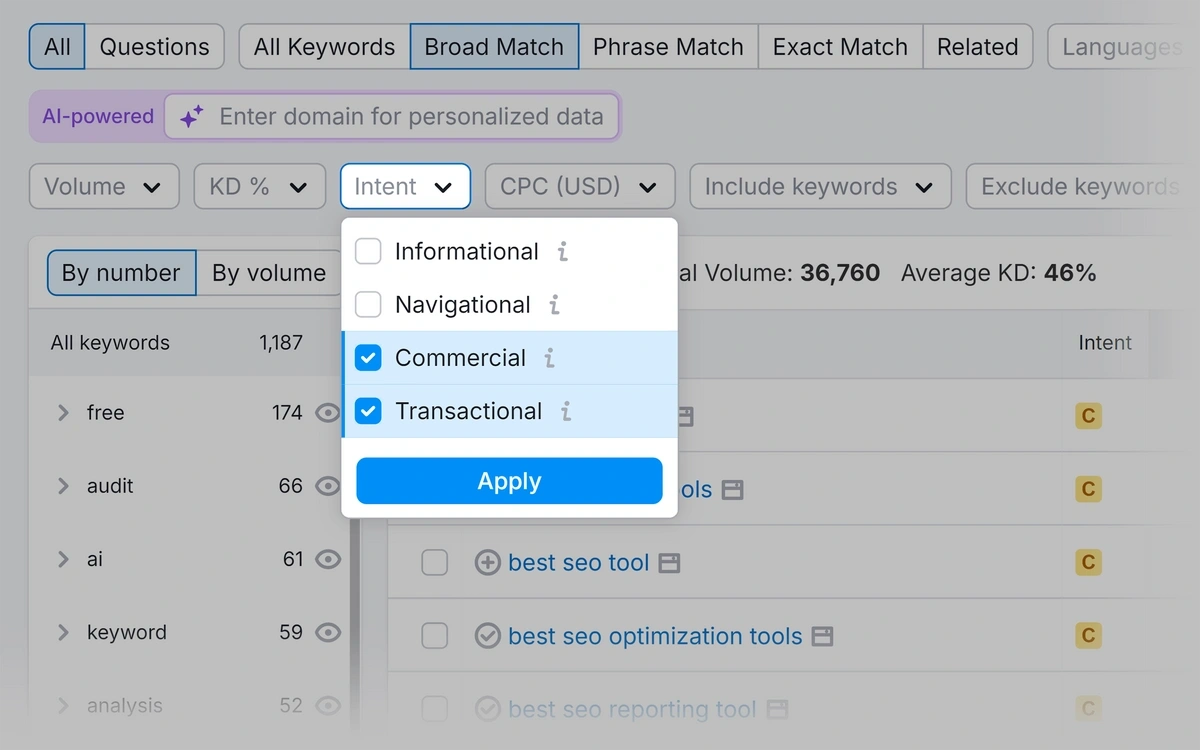Viewport: 1200px width, 750px height.
Task: Expand the ai keyword group
Action: coord(63,559)
